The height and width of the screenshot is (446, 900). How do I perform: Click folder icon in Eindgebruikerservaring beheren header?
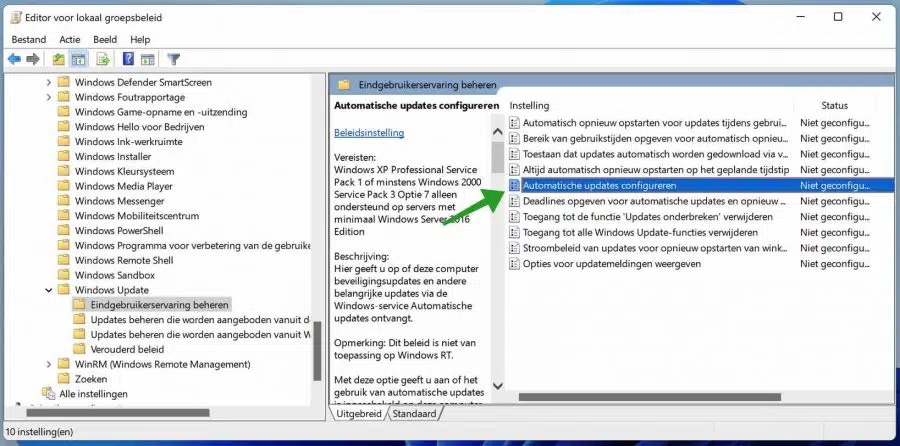coord(344,85)
